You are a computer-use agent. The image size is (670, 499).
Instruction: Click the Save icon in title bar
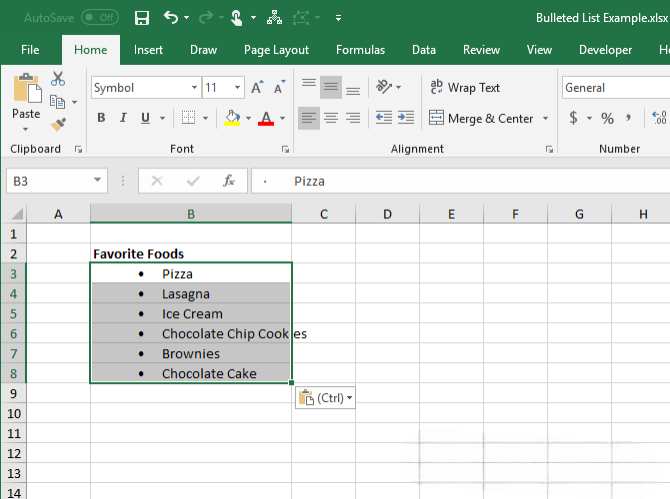coord(141,18)
